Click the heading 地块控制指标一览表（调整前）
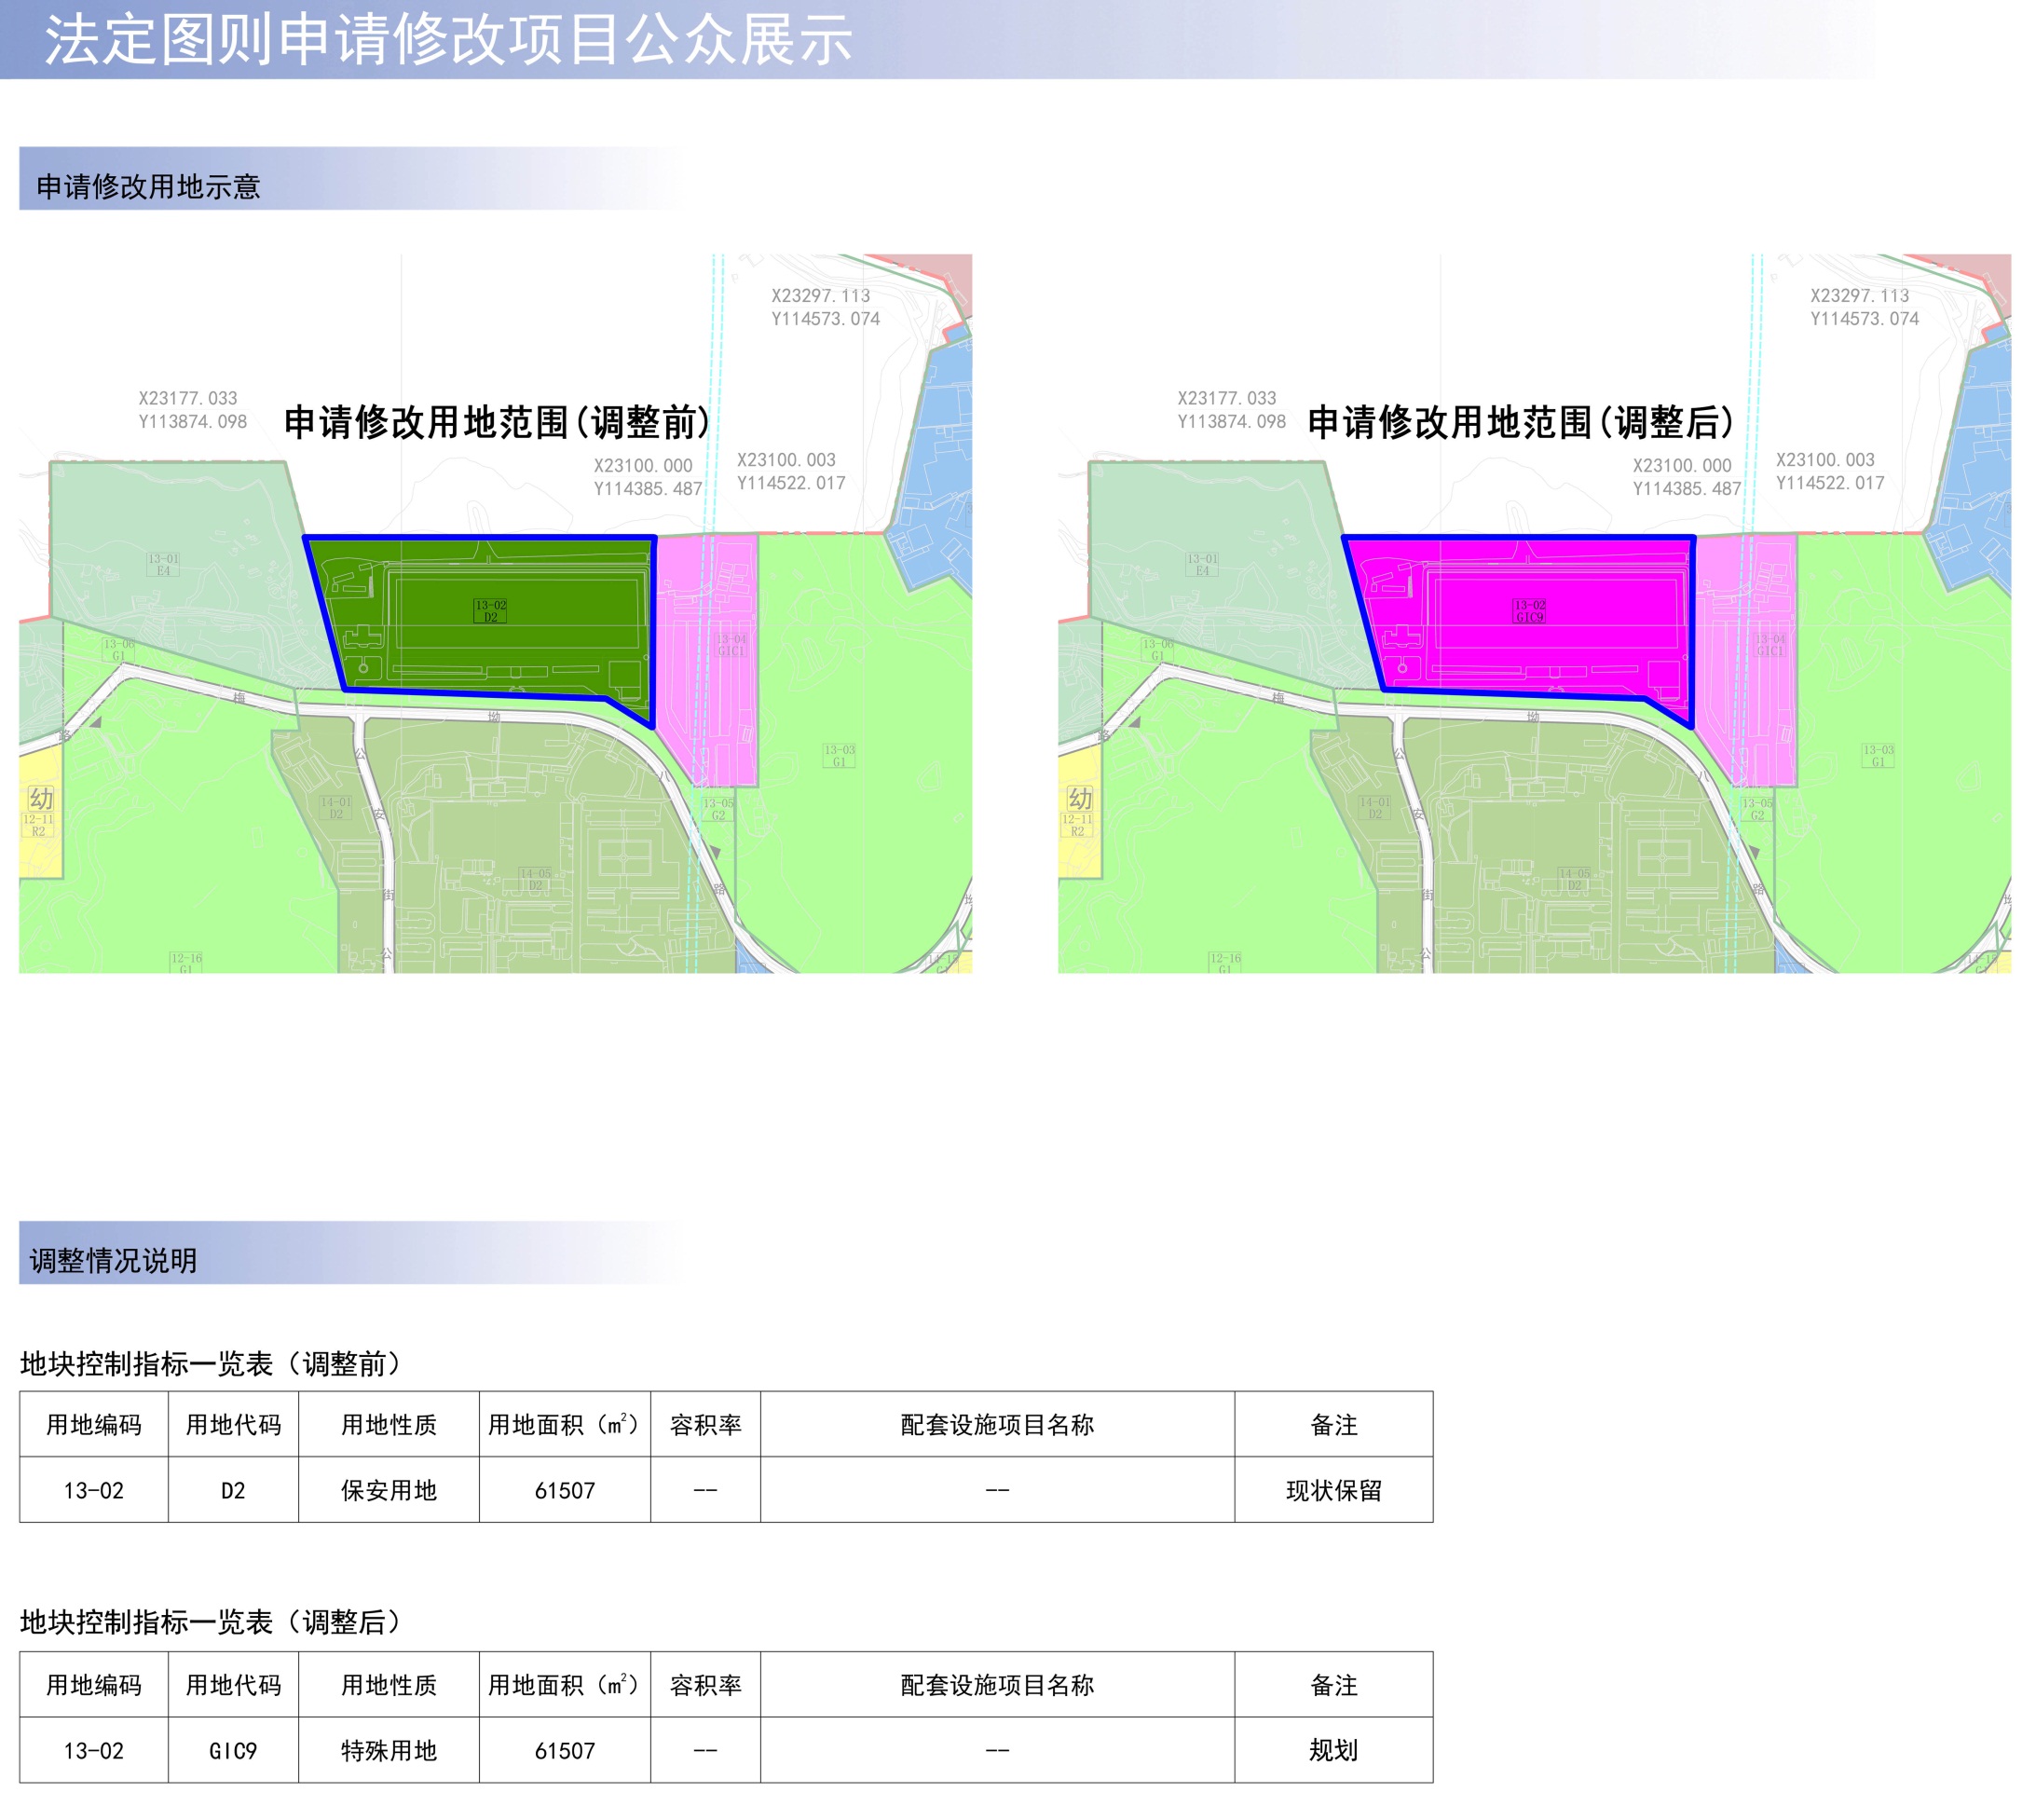2036x1820 pixels. pyautogui.click(x=212, y=1363)
